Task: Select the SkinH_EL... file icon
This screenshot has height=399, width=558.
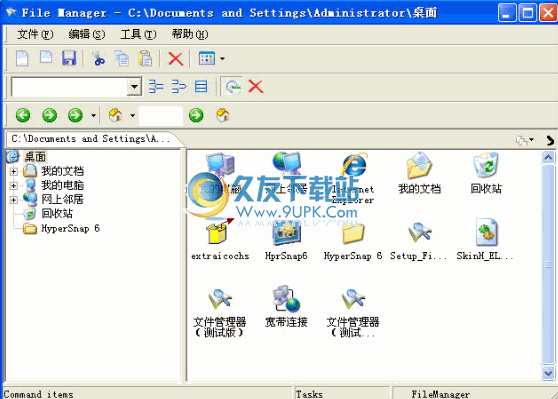Action: coord(486,232)
